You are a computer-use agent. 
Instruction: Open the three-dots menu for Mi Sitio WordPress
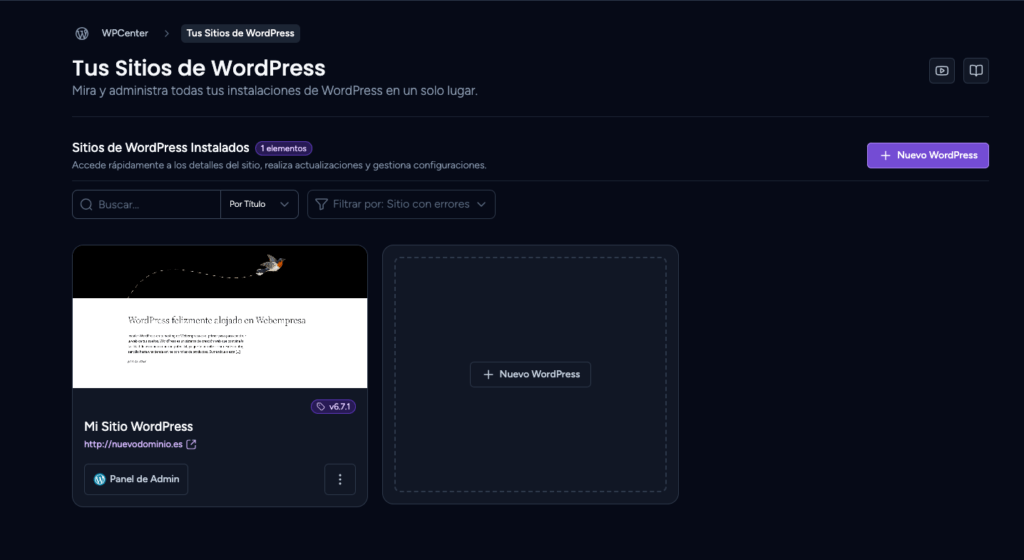(340, 479)
